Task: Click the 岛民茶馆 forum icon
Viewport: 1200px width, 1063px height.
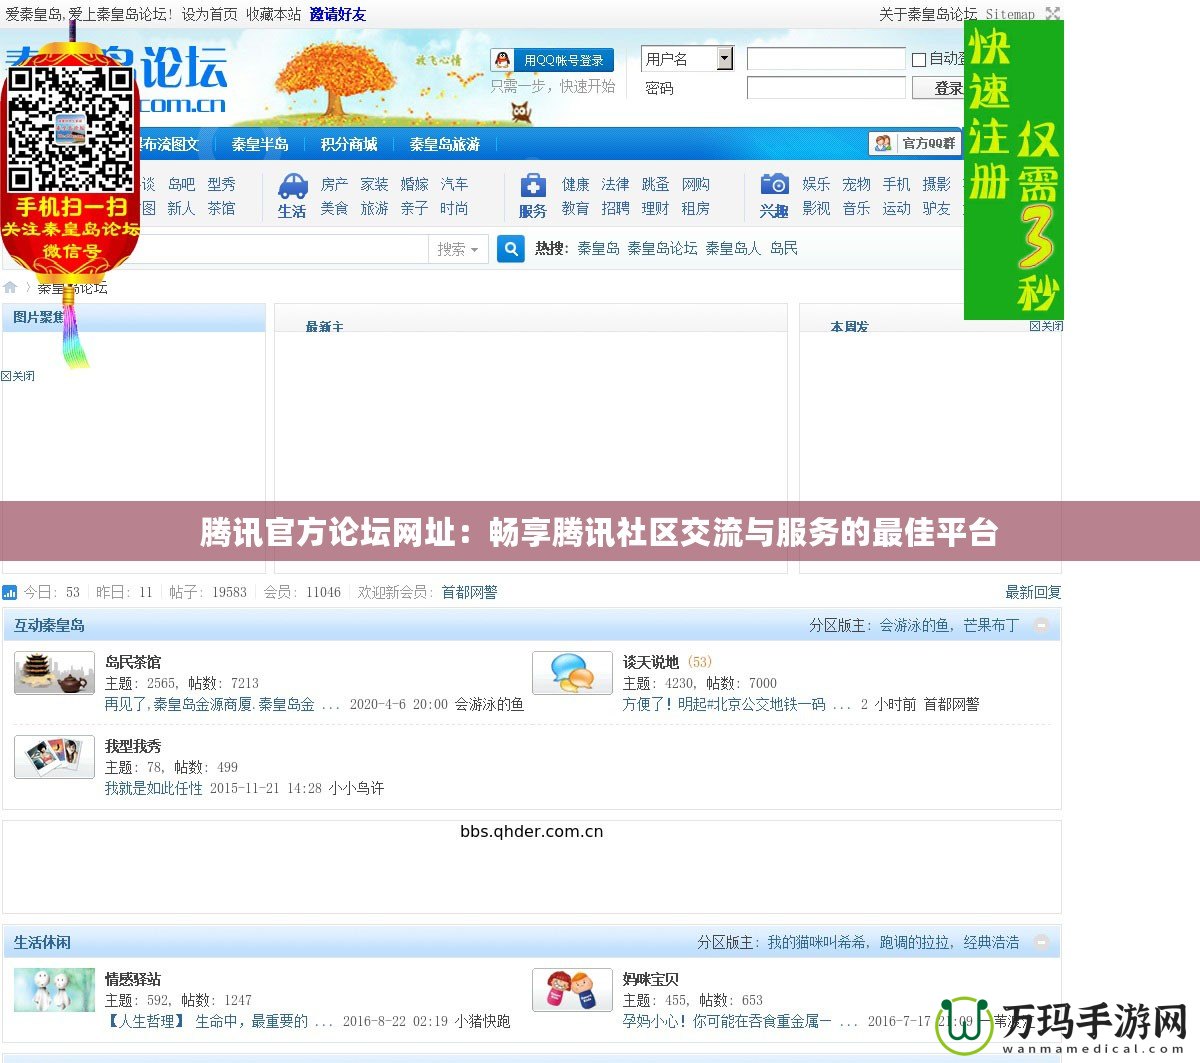Action: coord(54,673)
